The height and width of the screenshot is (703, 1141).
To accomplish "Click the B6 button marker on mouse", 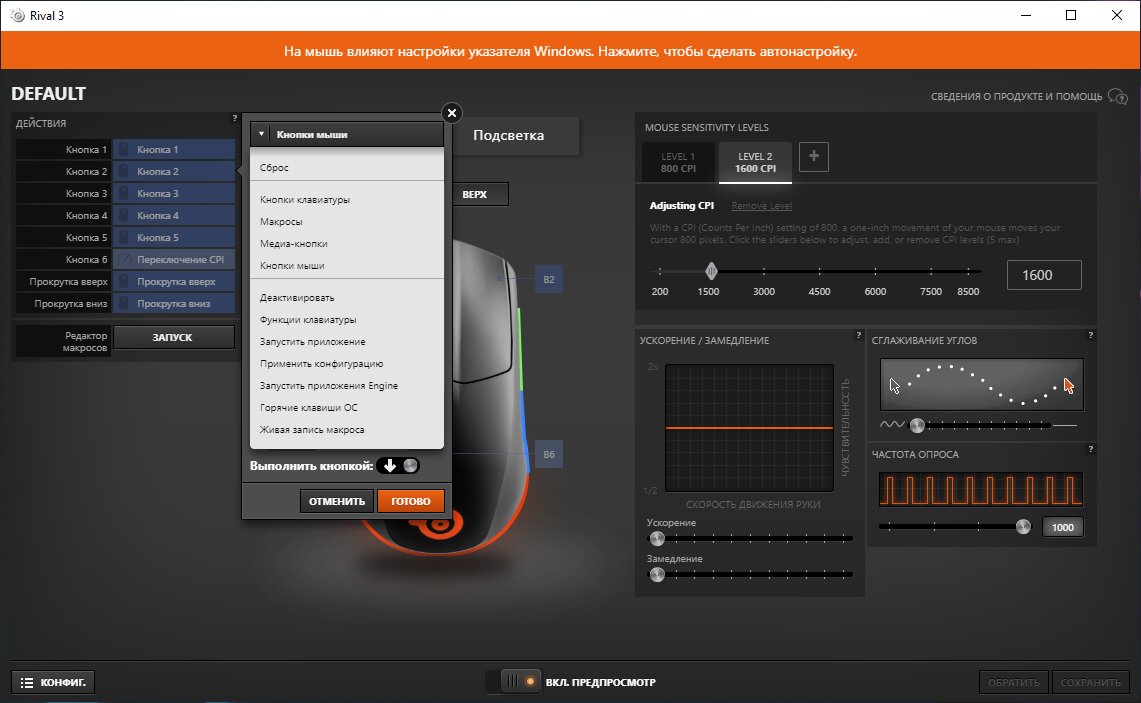I will [549, 454].
